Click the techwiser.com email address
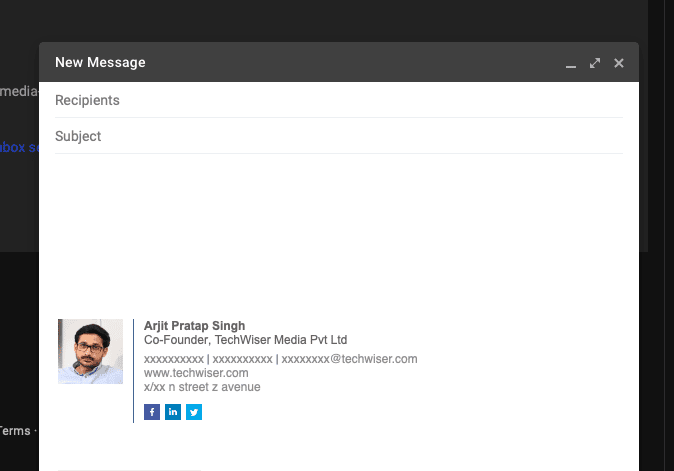The width and height of the screenshot is (674, 471). (x=349, y=359)
